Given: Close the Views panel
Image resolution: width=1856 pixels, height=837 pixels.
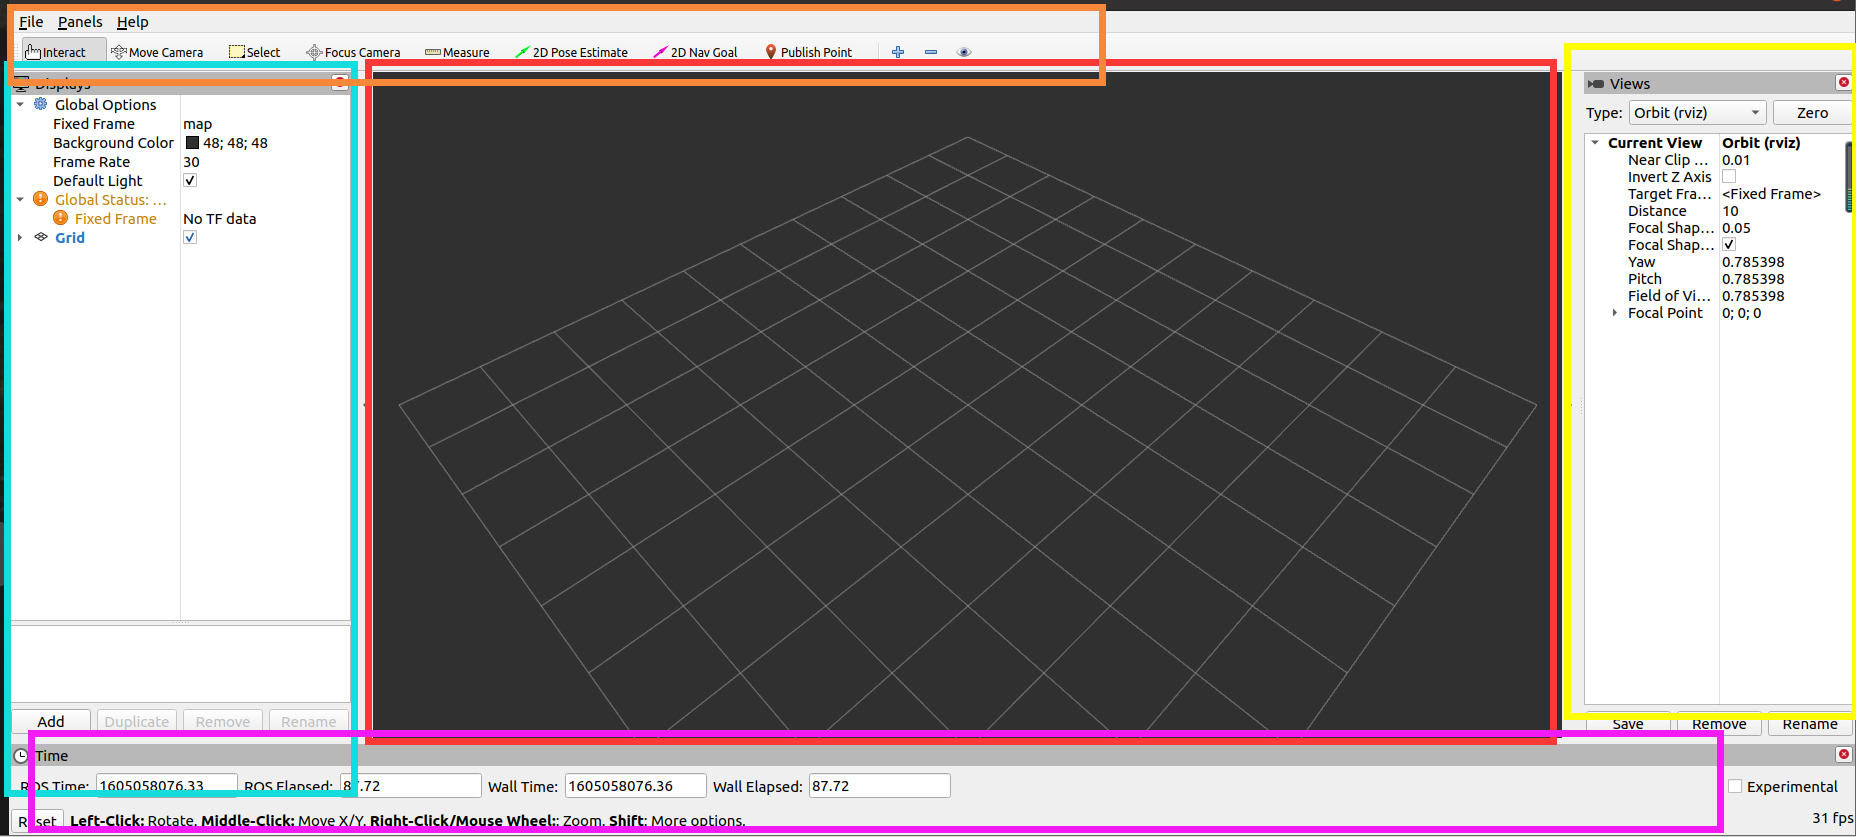Looking at the screenshot, I should (1844, 83).
